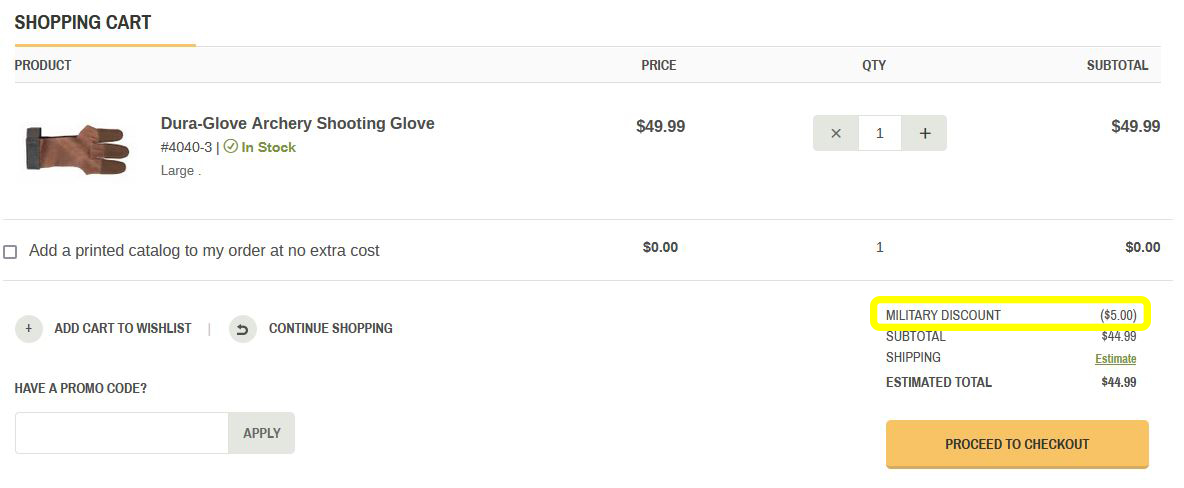Select the quantity field showing 1
The image size is (1184, 488).
click(880, 133)
